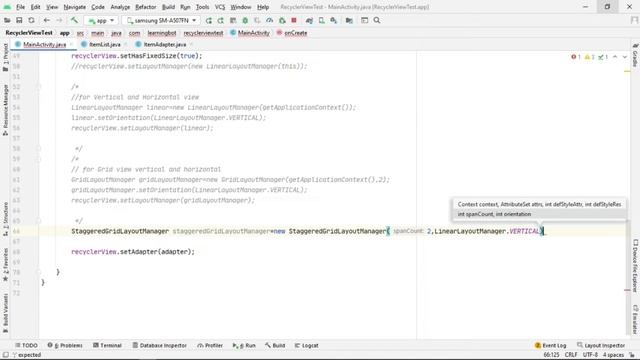Click the 4 spaces indent selector
The width and height of the screenshot is (640, 360).
pos(613,355)
